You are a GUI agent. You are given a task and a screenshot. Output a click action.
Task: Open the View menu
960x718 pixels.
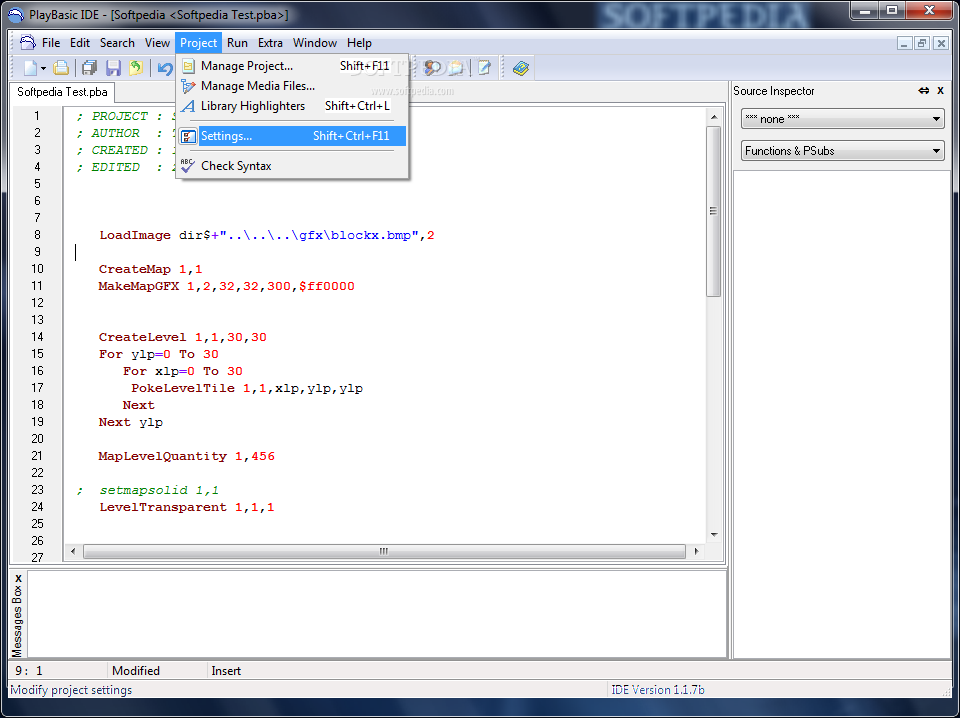(x=157, y=43)
